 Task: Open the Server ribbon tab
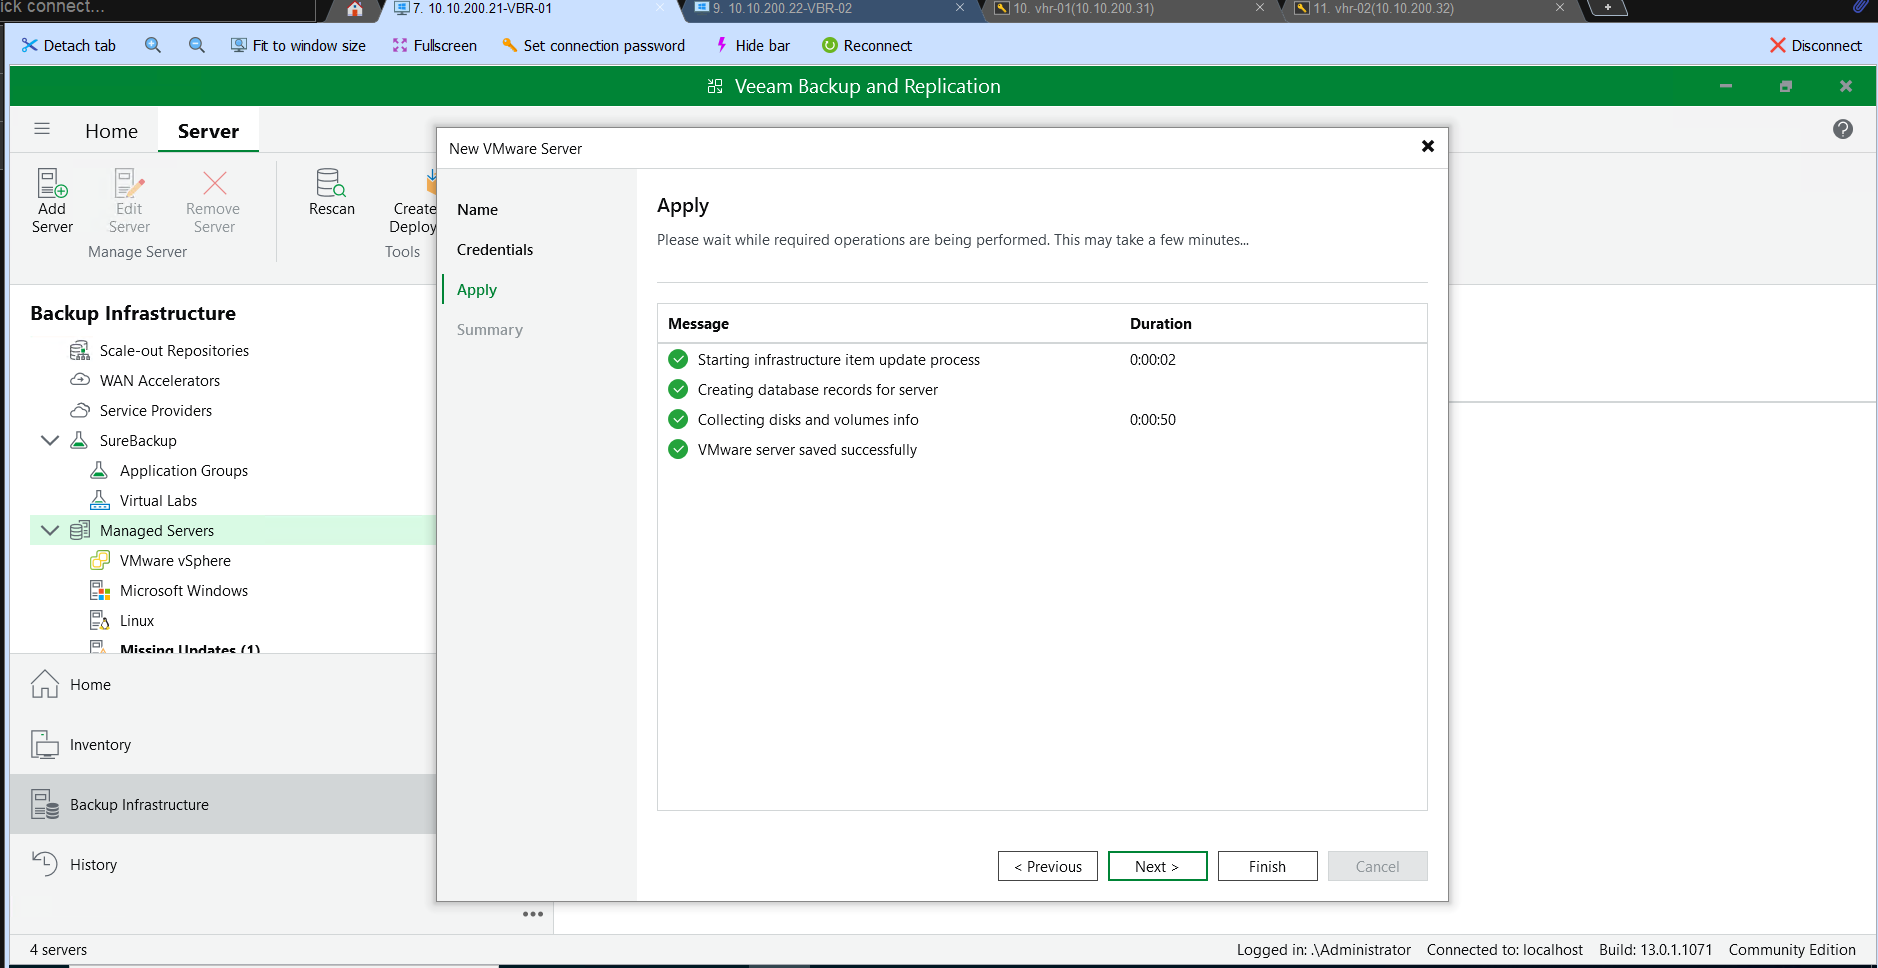[208, 131]
